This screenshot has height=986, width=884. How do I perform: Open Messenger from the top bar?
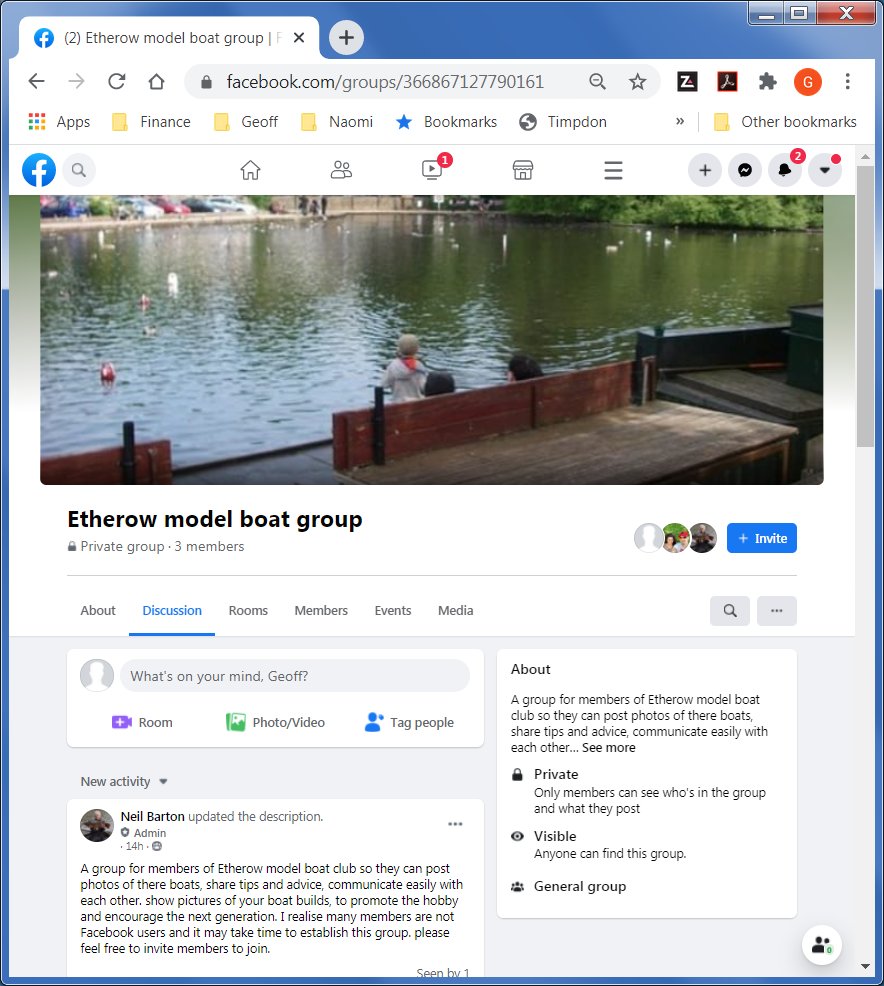point(745,170)
